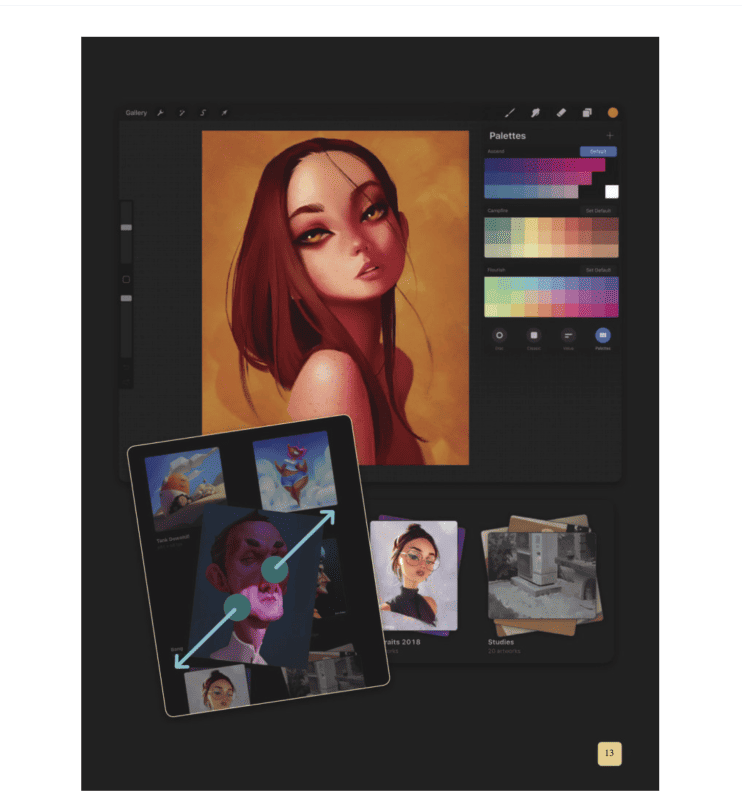This screenshot has width=742, height=800.
Task: Click the brush opacity slider handle
Action: point(126,298)
